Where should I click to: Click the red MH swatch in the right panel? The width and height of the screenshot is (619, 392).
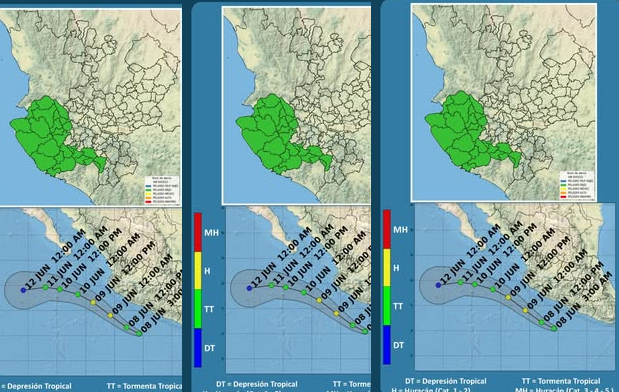[x=387, y=229]
